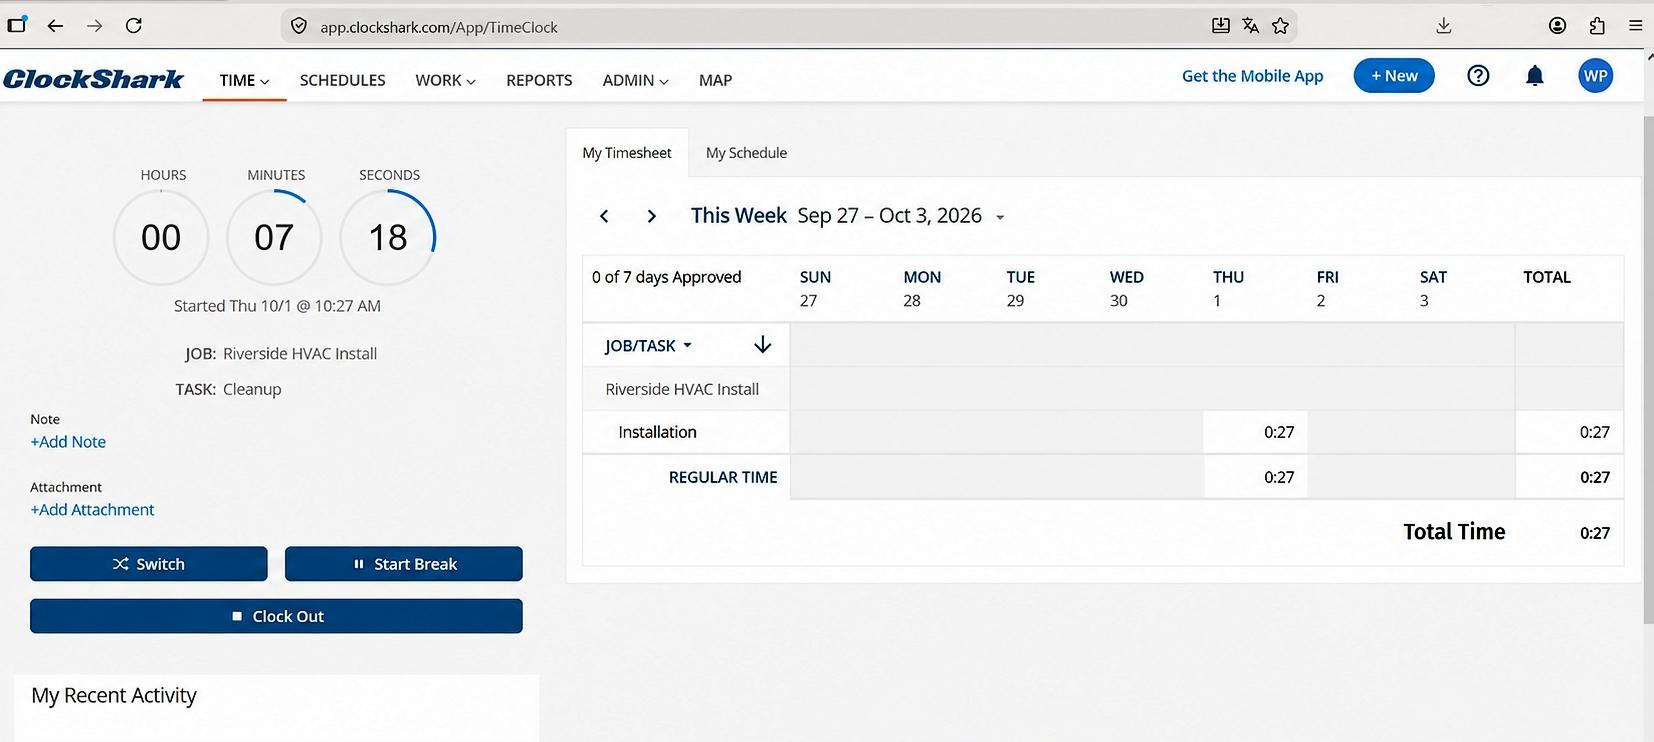Reload the page
Image resolution: width=1654 pixels, height=742 pixels.
(134, 26)
